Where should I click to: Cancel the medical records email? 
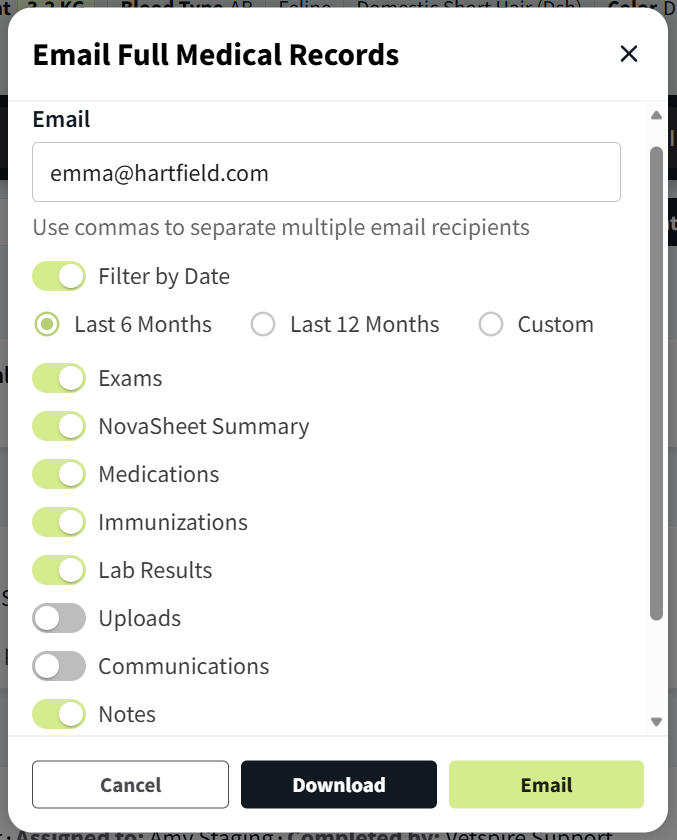pyautogui.click(x=130, y=785)
